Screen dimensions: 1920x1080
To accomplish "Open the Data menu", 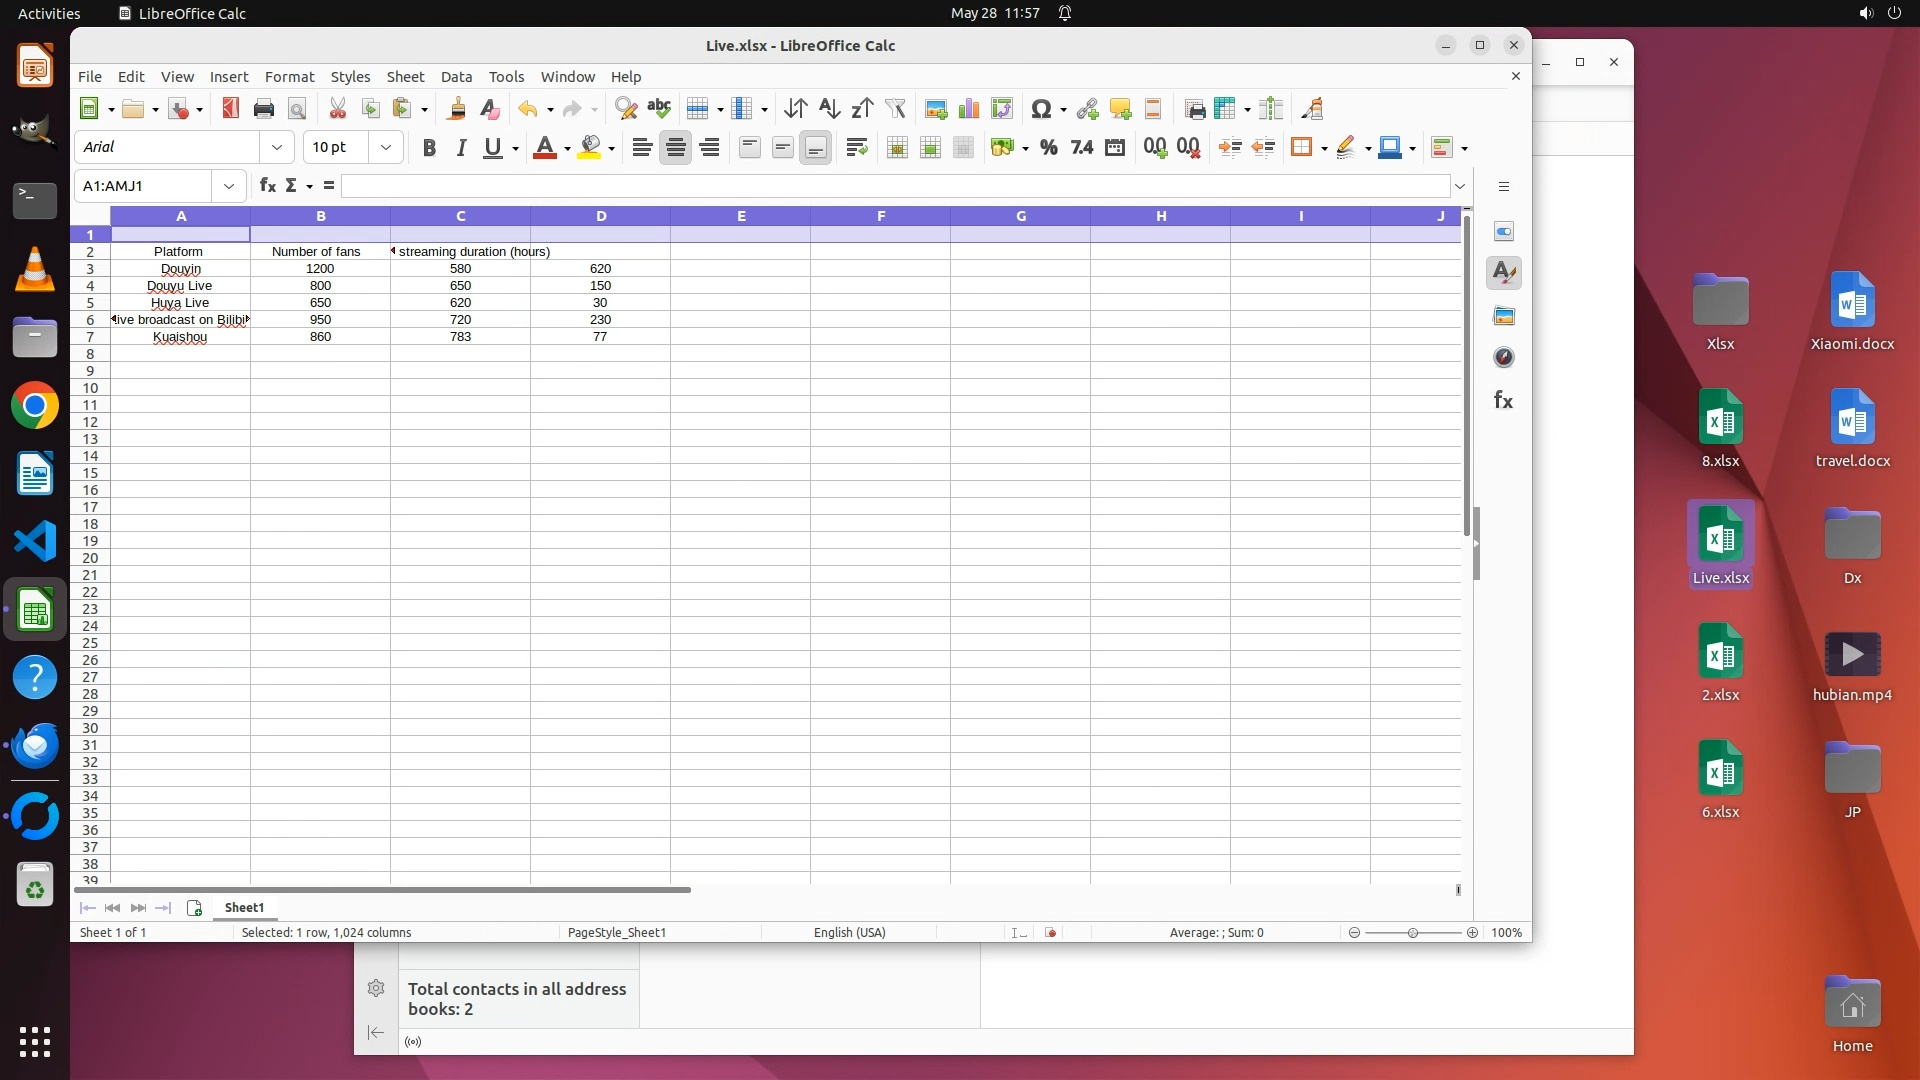I will pyautogui.click(x=456, y=77).
